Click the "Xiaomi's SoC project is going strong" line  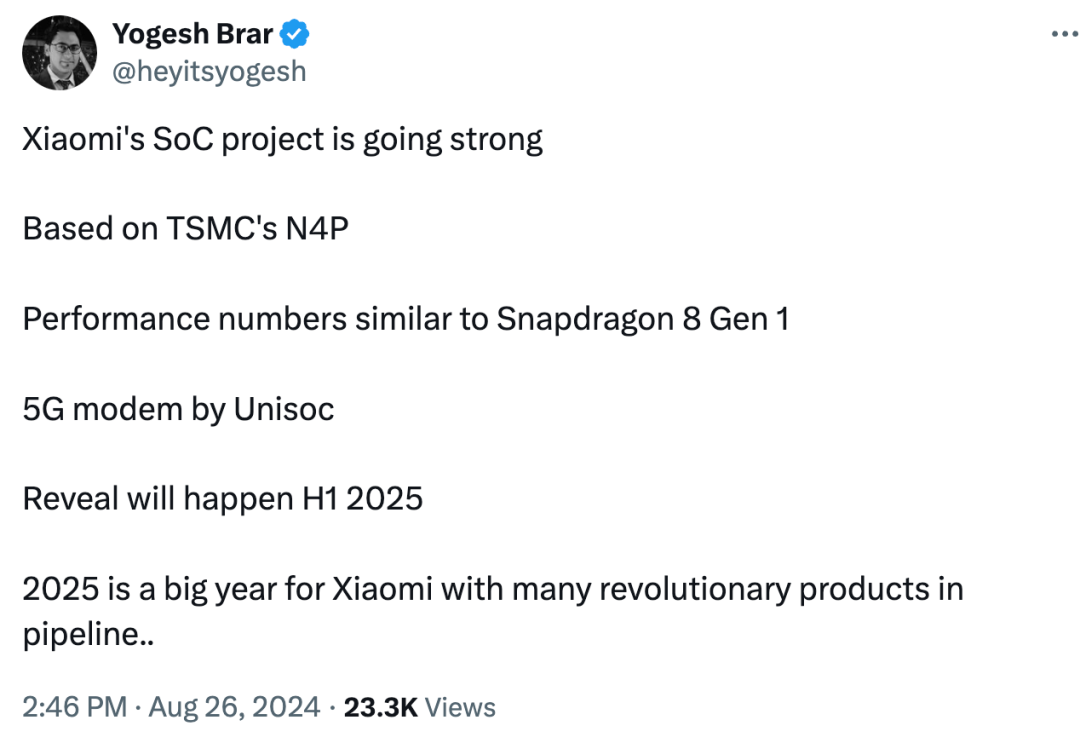[x=282, y=139]
